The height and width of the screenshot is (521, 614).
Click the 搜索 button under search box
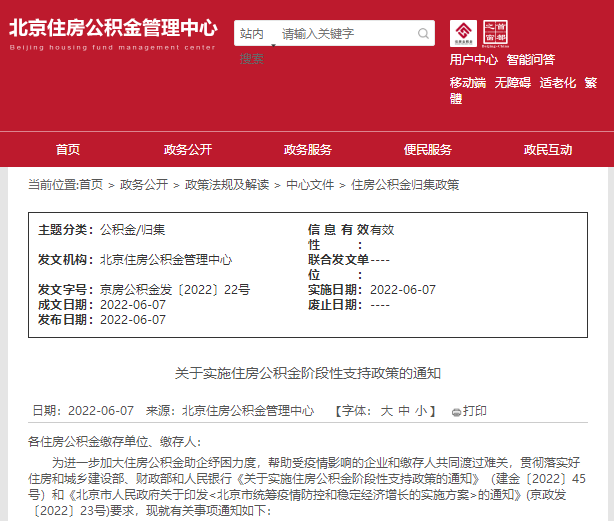coord(252,59)
